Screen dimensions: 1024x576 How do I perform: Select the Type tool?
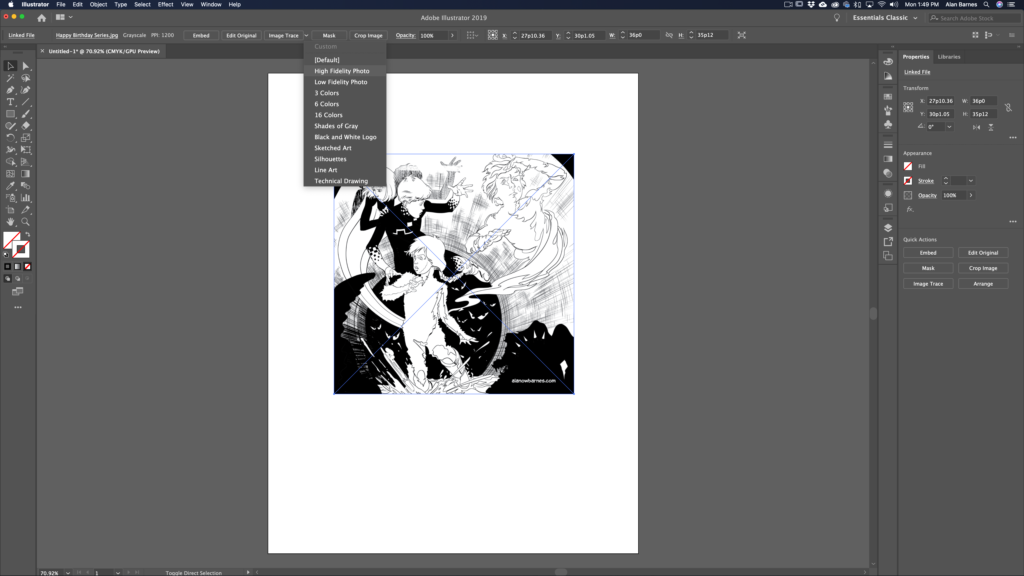coord(10,102)
